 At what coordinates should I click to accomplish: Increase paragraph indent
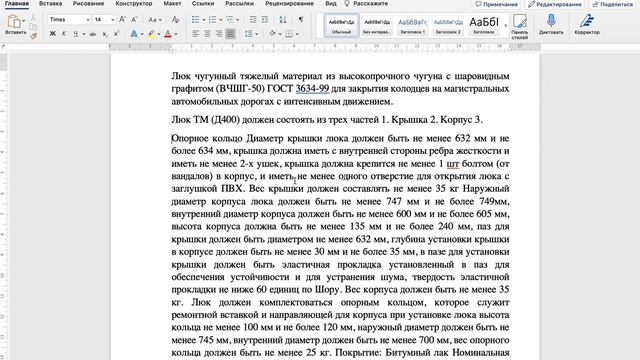pos(264,20)
